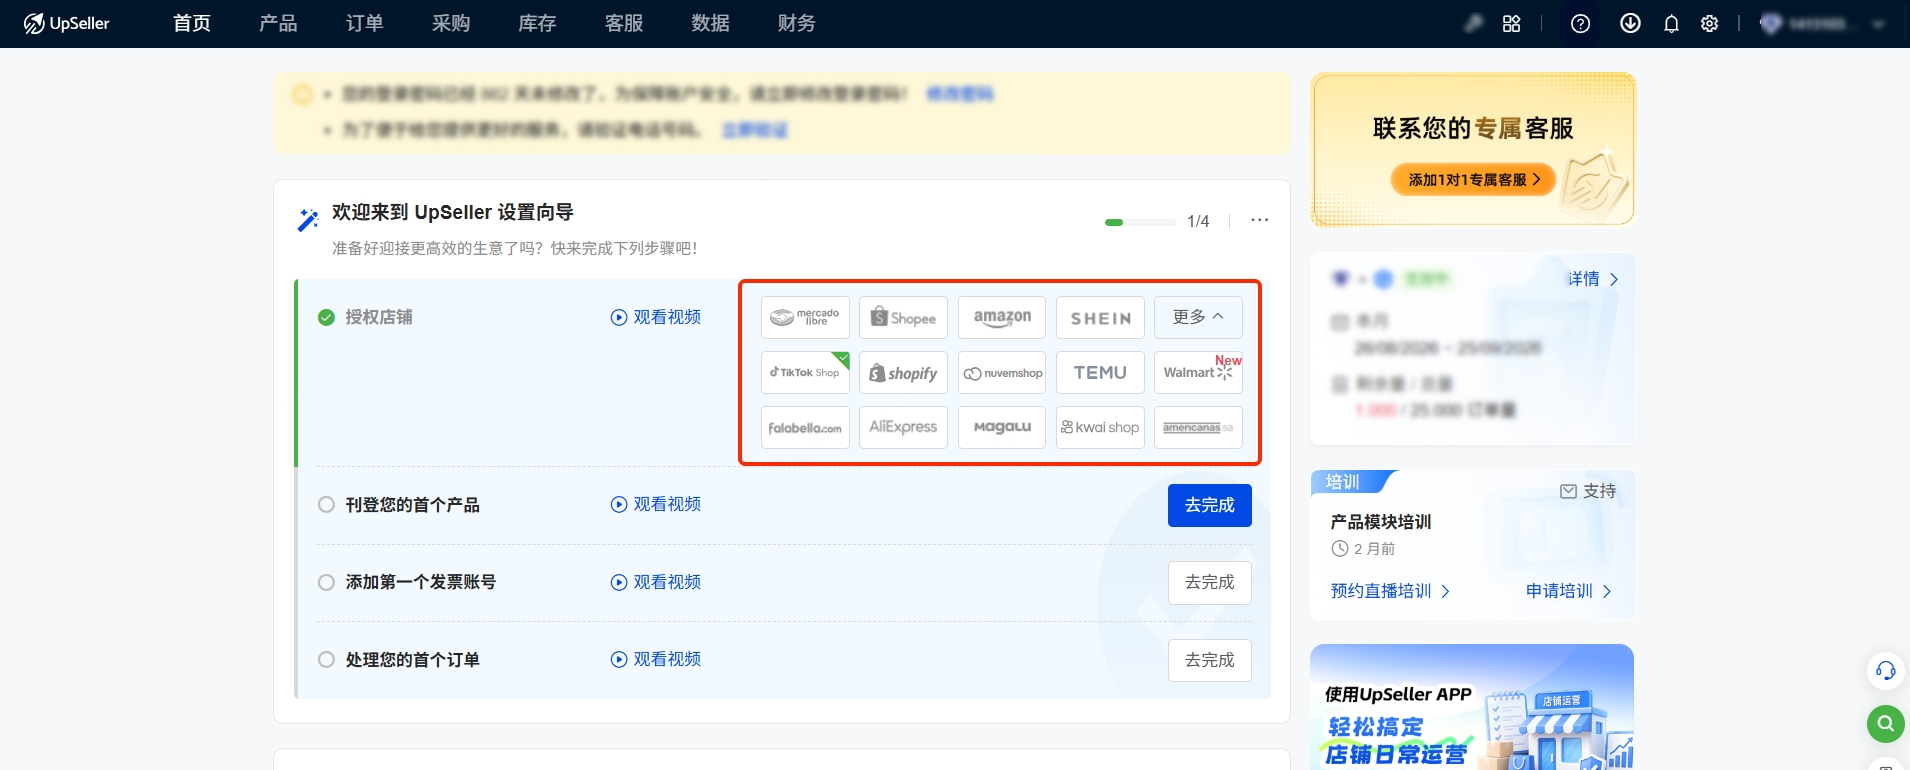Viewport: 1910px width, 770px height.
Task: Open the 库存 menu
Action: coord(537,23)
